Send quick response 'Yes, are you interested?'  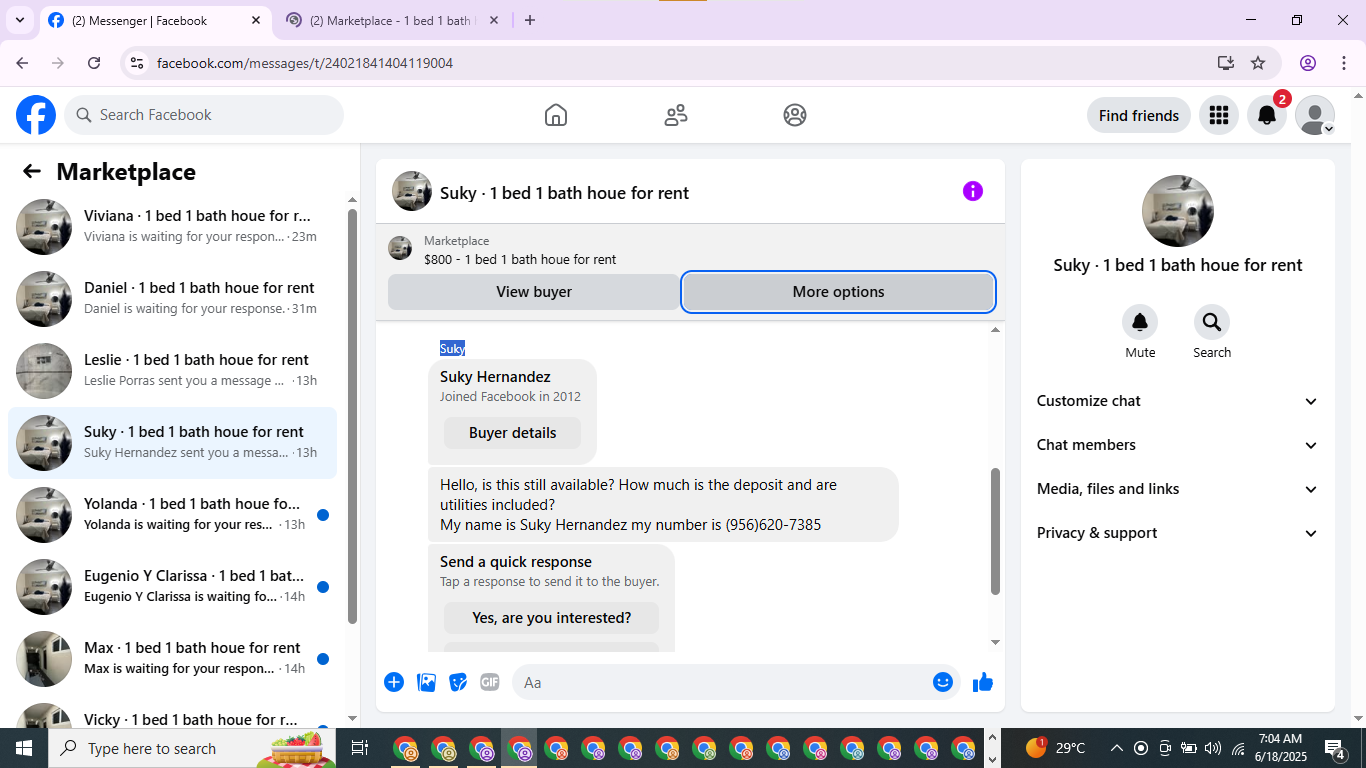(551, 618)
